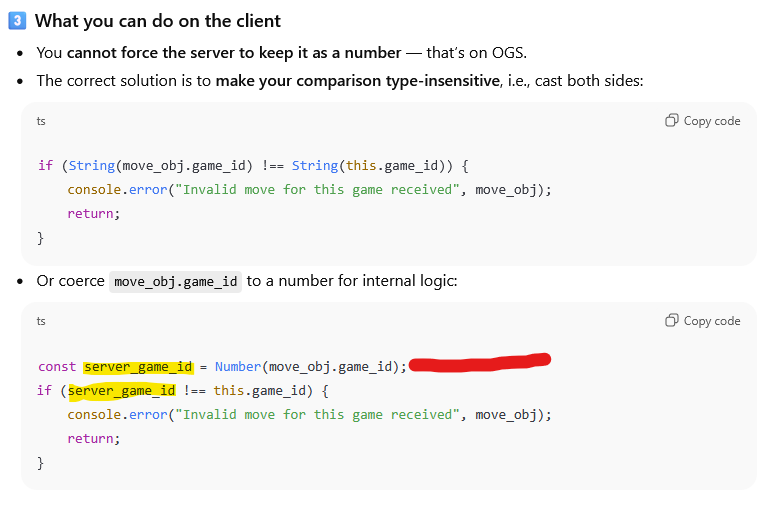Click highlighted "server_game_id" in the const line
773x507 pixels.
pos(138,367)
